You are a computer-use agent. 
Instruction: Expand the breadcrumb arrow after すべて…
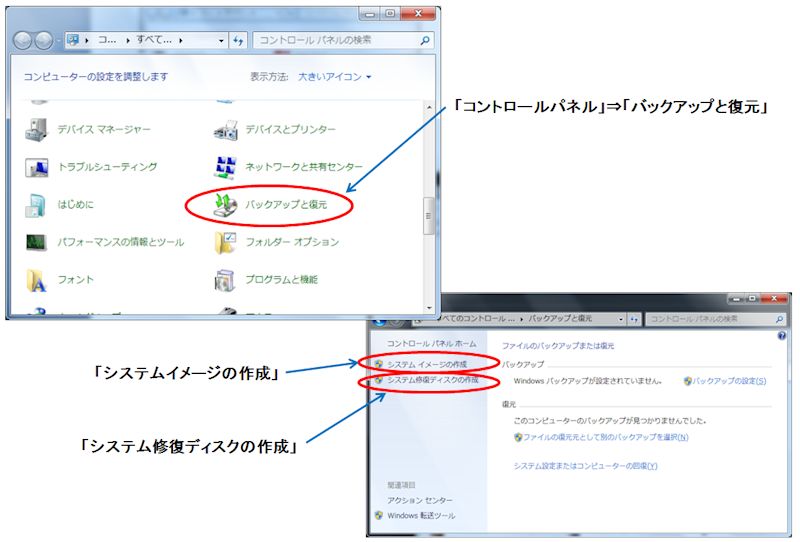click(181, 40)
